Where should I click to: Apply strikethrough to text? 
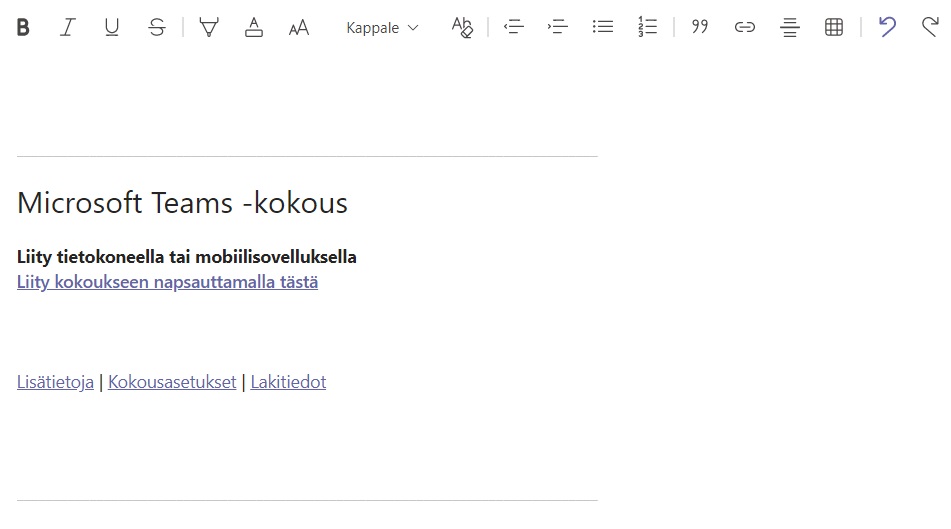(x=157, y=28)
